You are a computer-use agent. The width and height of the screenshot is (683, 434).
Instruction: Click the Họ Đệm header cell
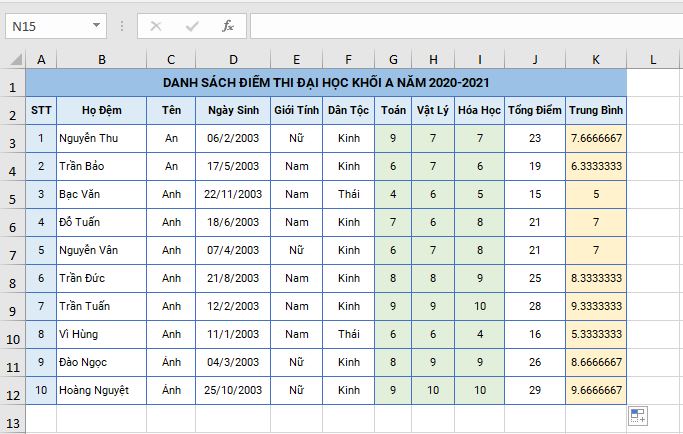coord(101,110)
